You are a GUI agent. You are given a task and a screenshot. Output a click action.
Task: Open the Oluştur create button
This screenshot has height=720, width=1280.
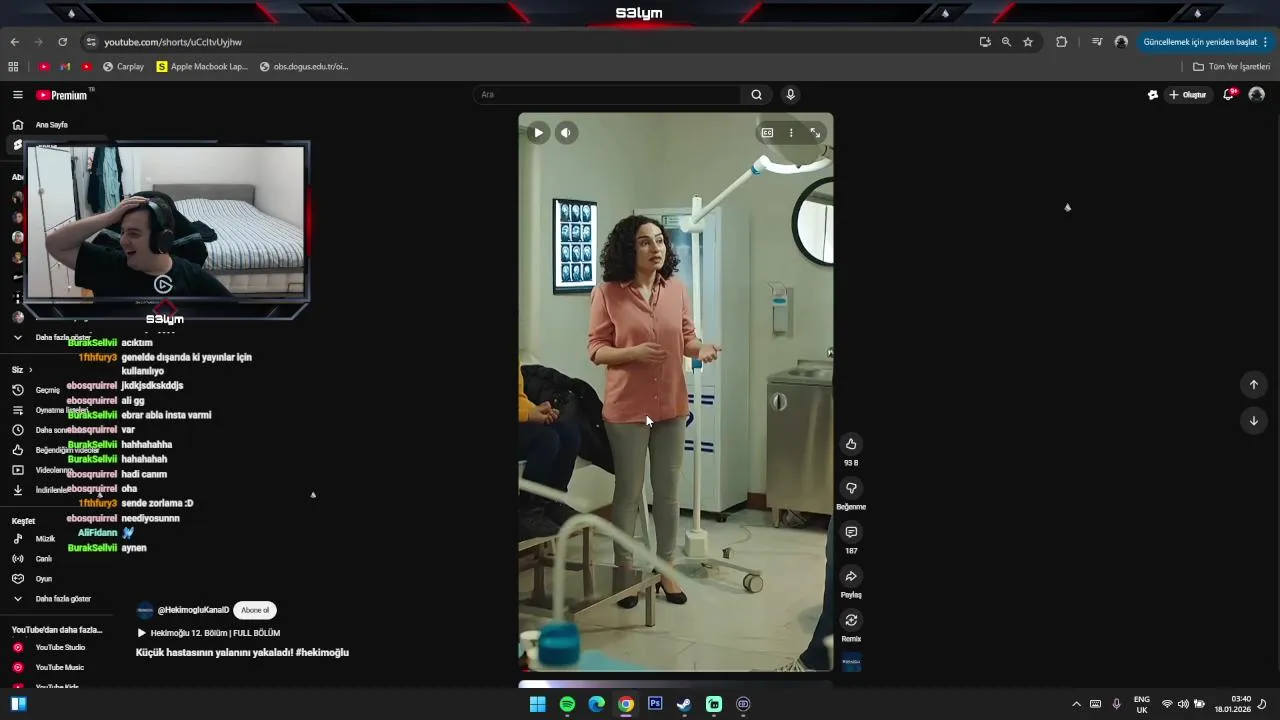pos(1188,95)
